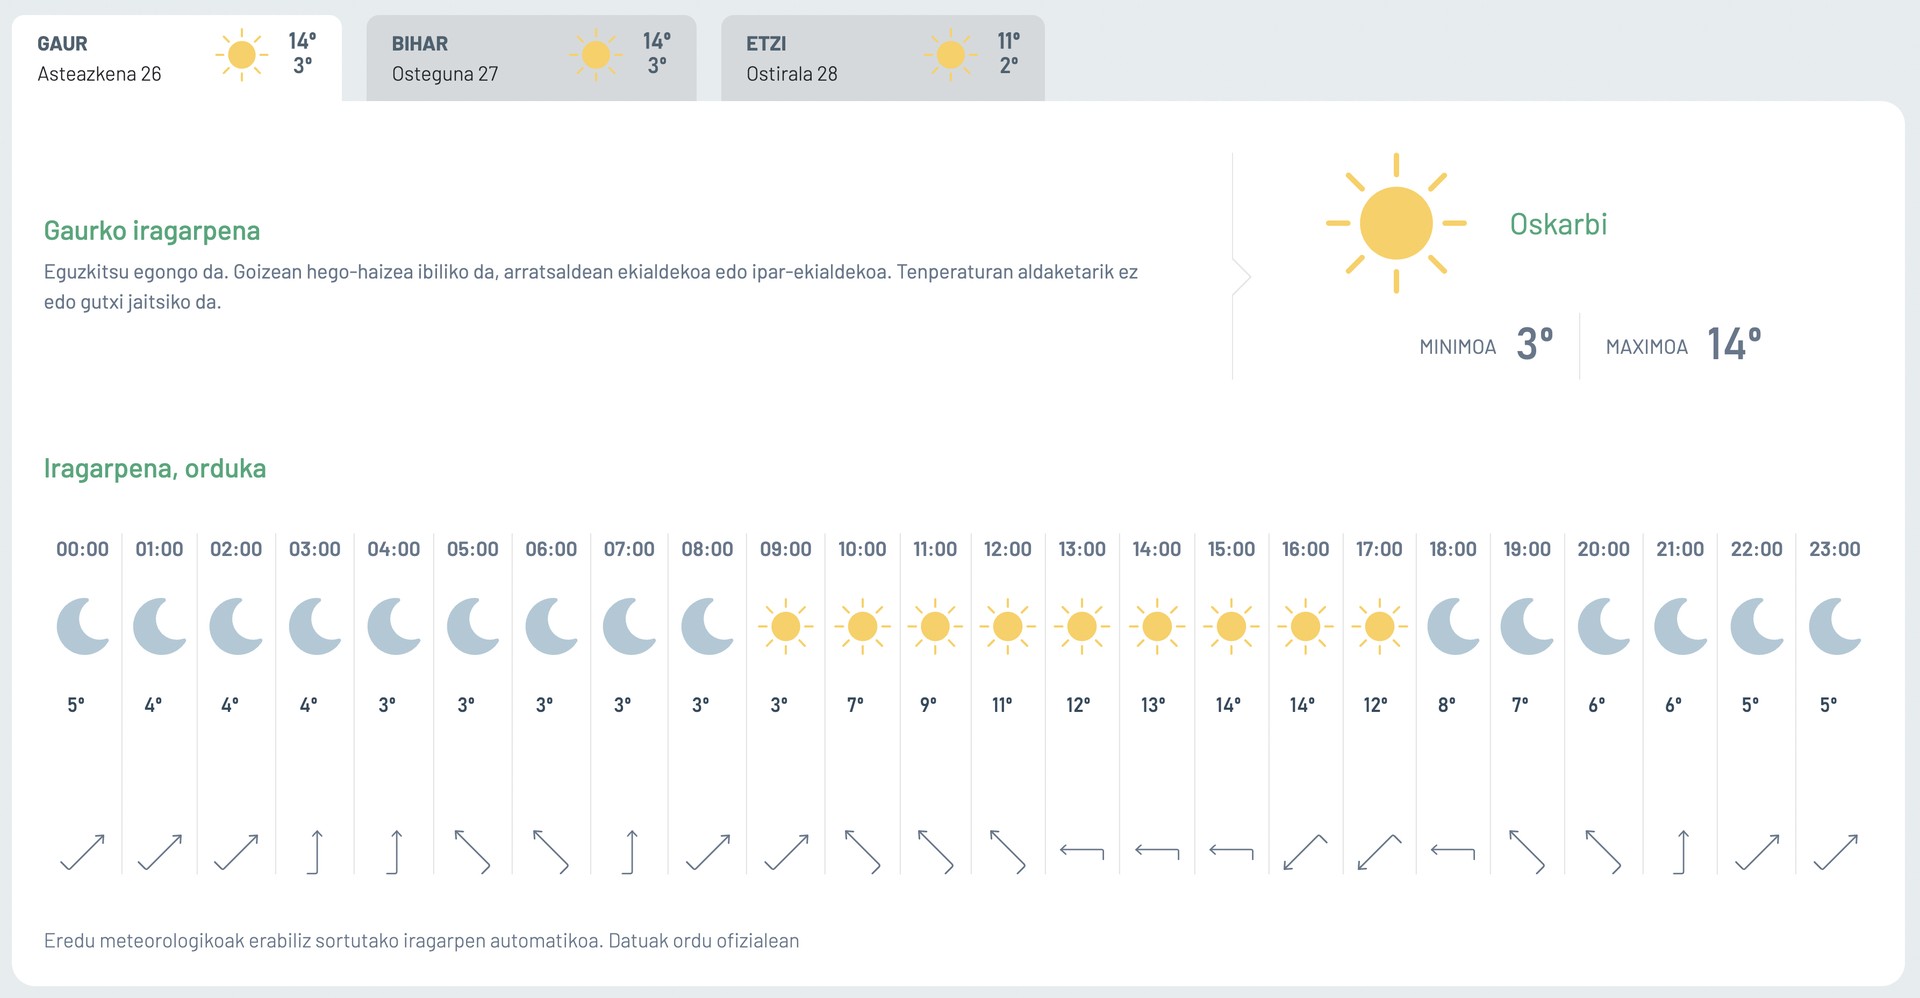Click the 13° temperature at 14:00
The height and width of the screenshot is (998, 1920).
tap(1153, 705)
